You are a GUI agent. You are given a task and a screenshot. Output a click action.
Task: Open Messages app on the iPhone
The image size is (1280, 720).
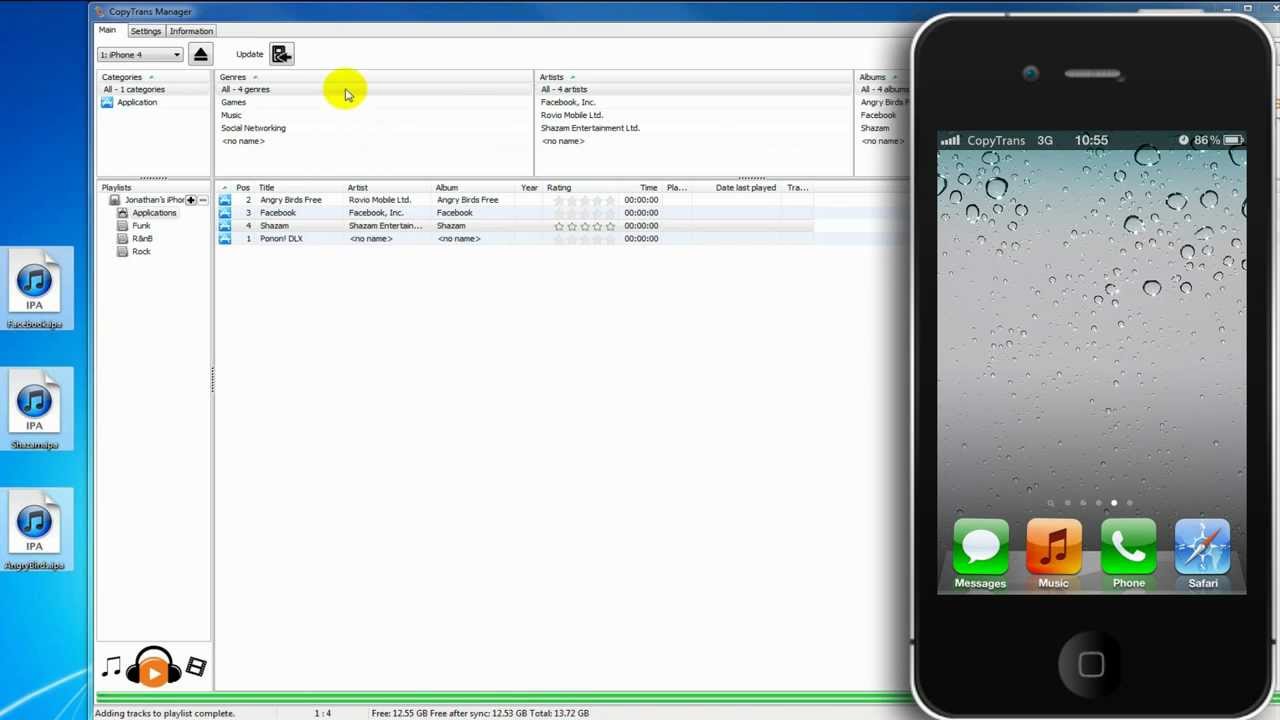(980, 554)
